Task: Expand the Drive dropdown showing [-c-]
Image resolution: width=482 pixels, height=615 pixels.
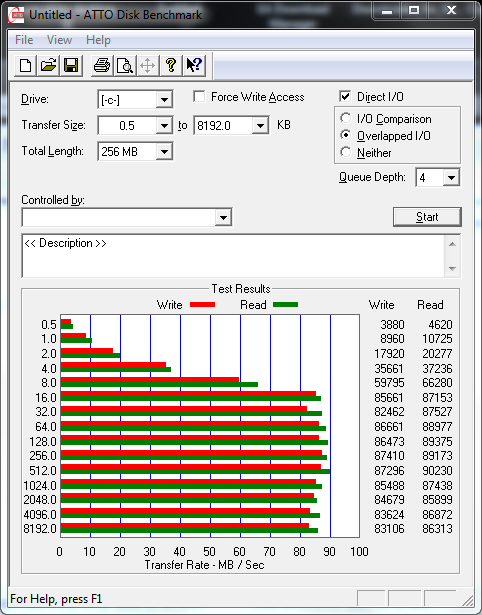Action: (x=164, y=100)
